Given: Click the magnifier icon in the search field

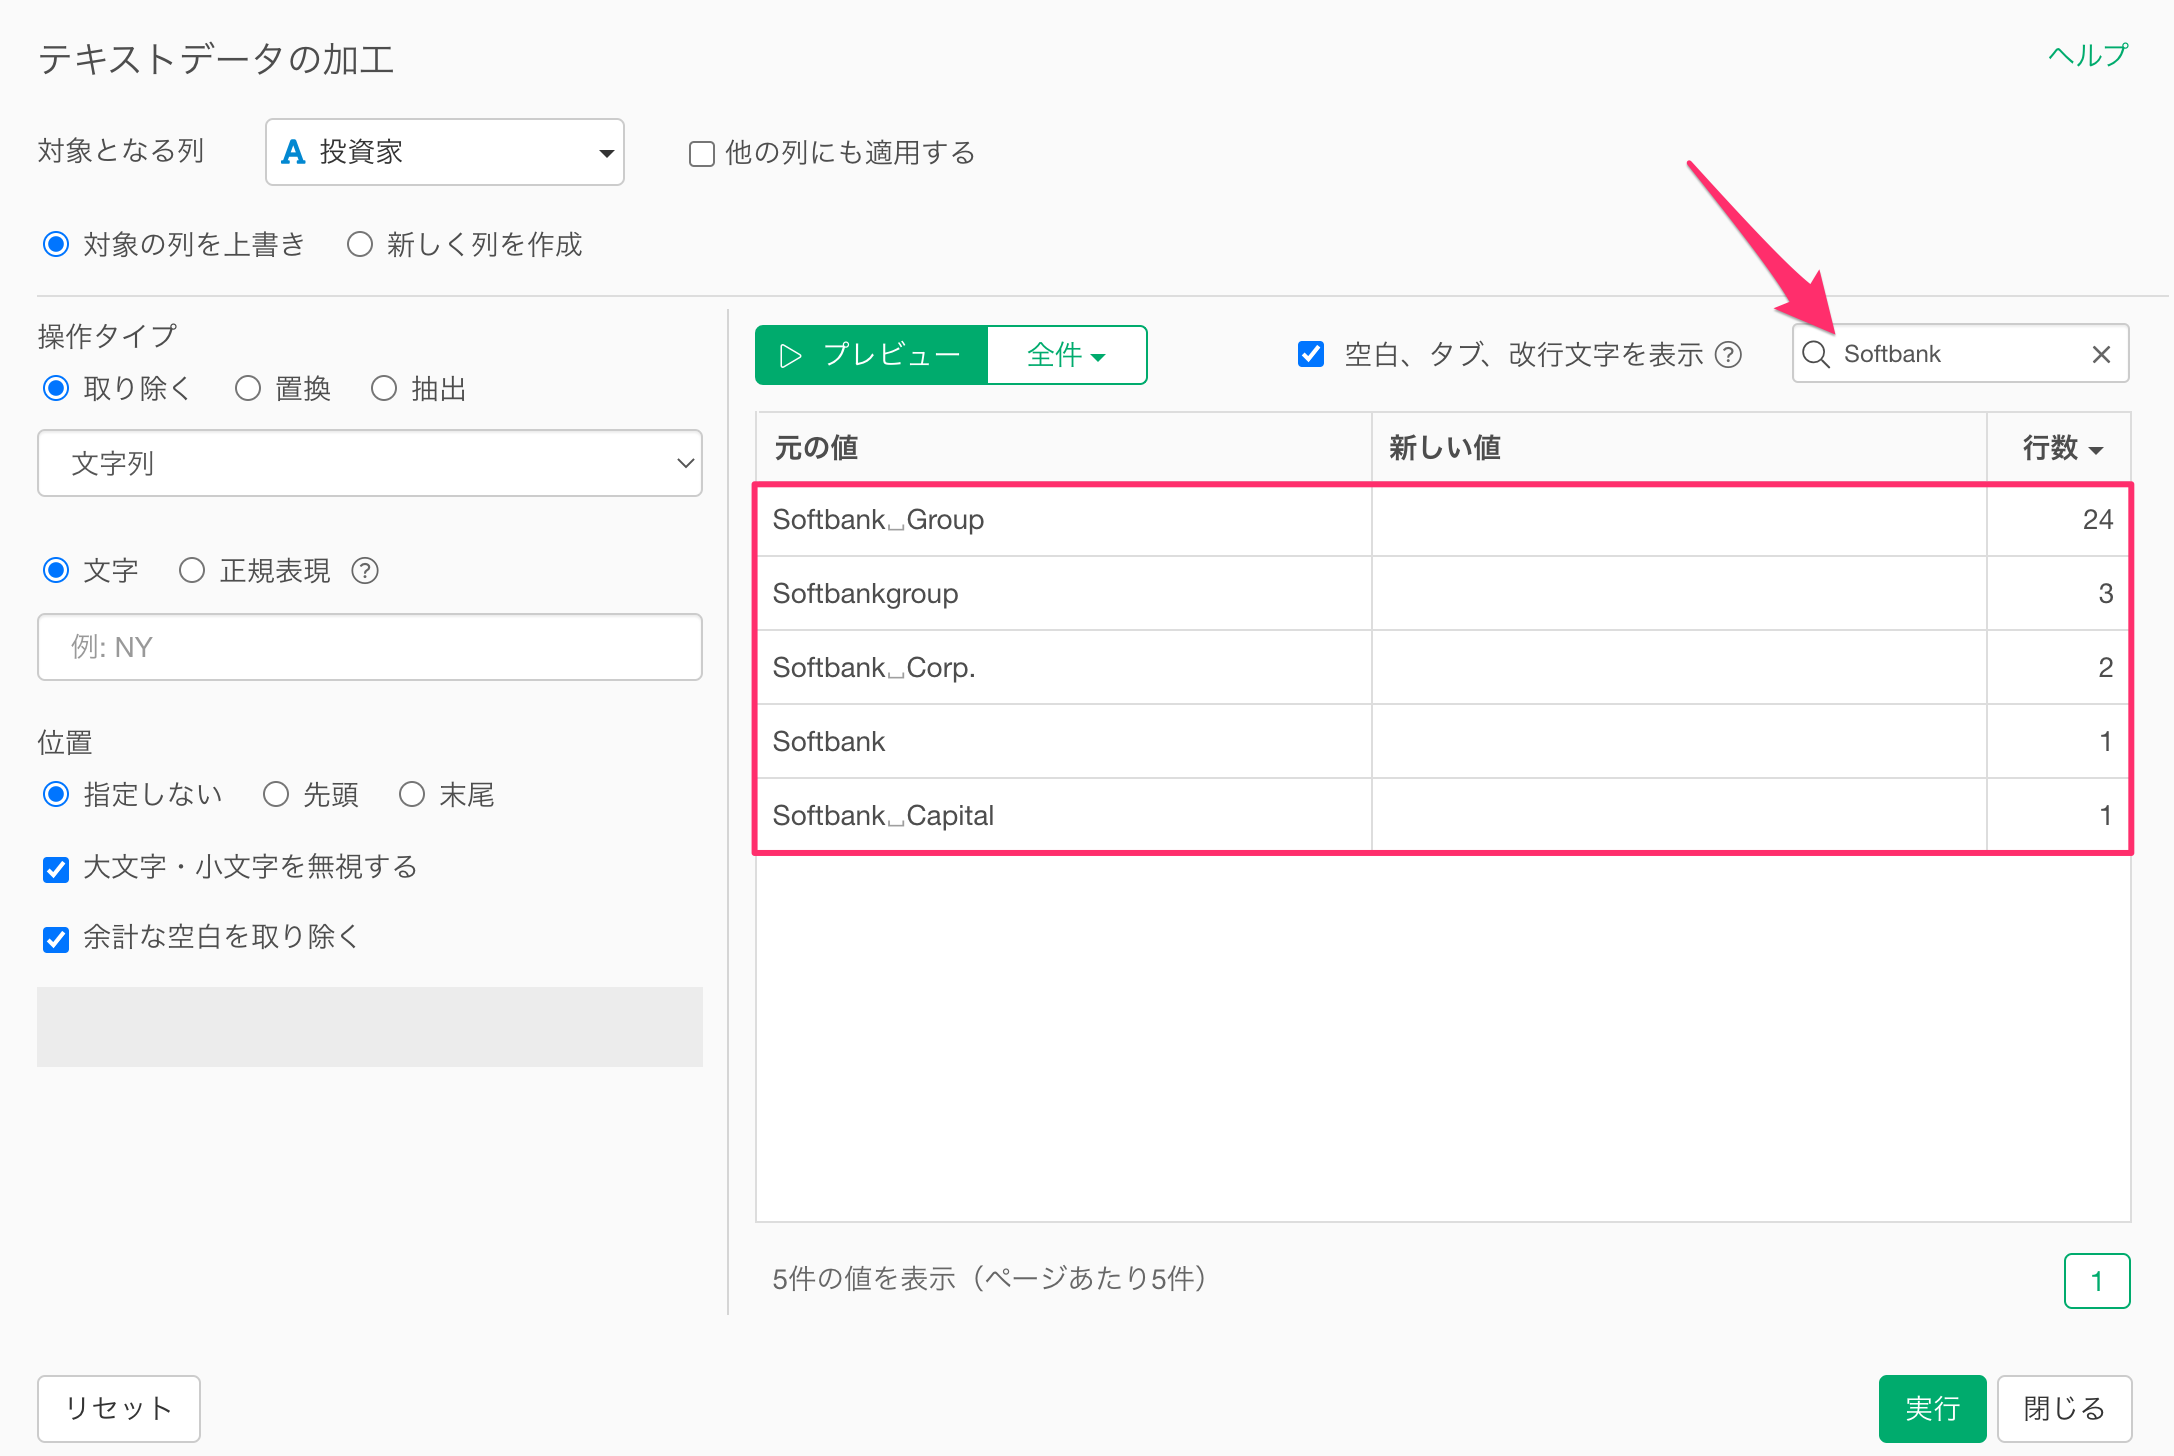Looking at the screenshot, I should [x=1816, y=354].
